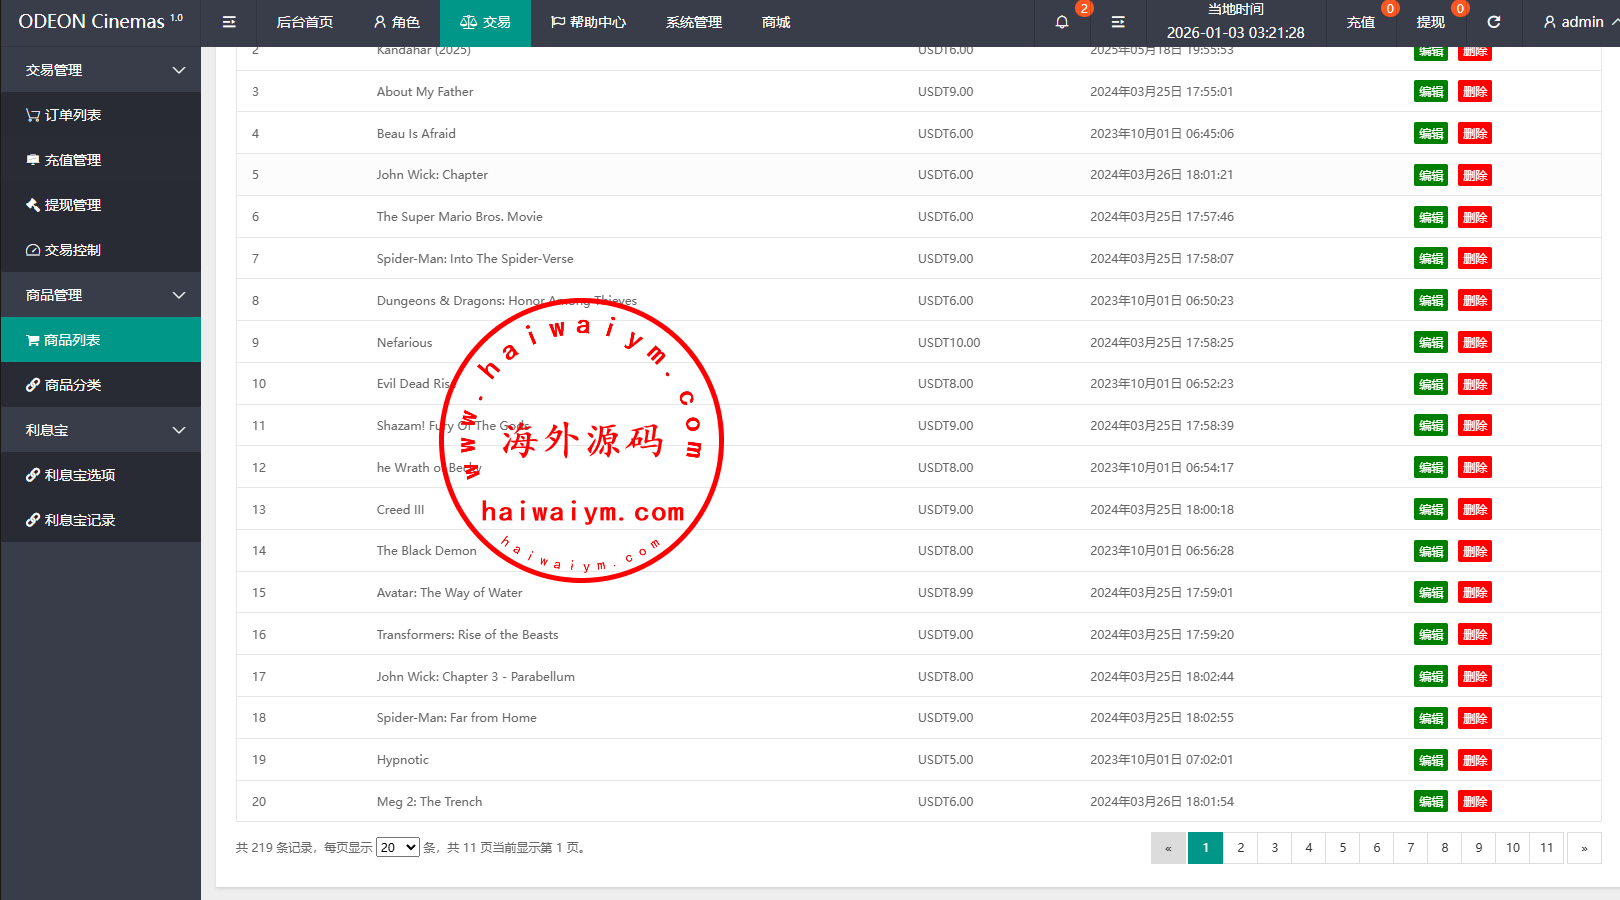Image resolution: width=1620 pixels, height=900 pixels.
Task: Open 利息宝选项 in the sidebar
Action: click(x=79, y=475)
